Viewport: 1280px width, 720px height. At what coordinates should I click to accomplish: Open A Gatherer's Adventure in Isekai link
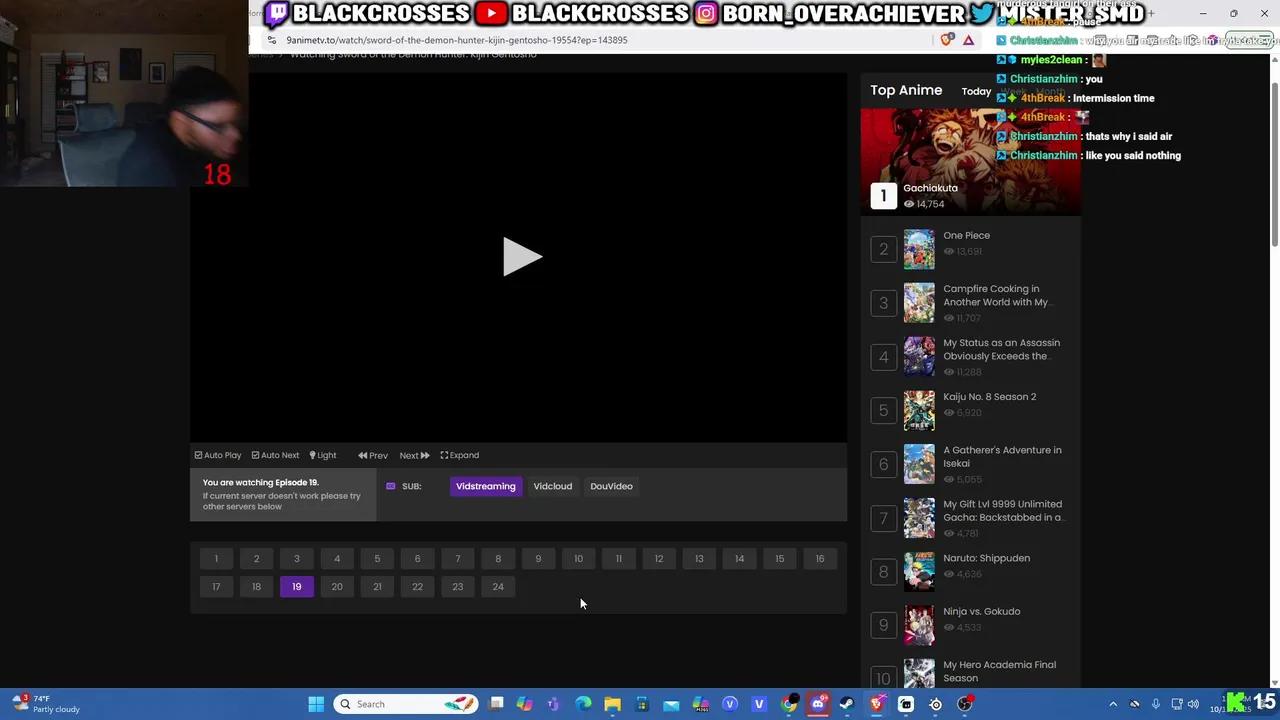tap(1002, 456)
